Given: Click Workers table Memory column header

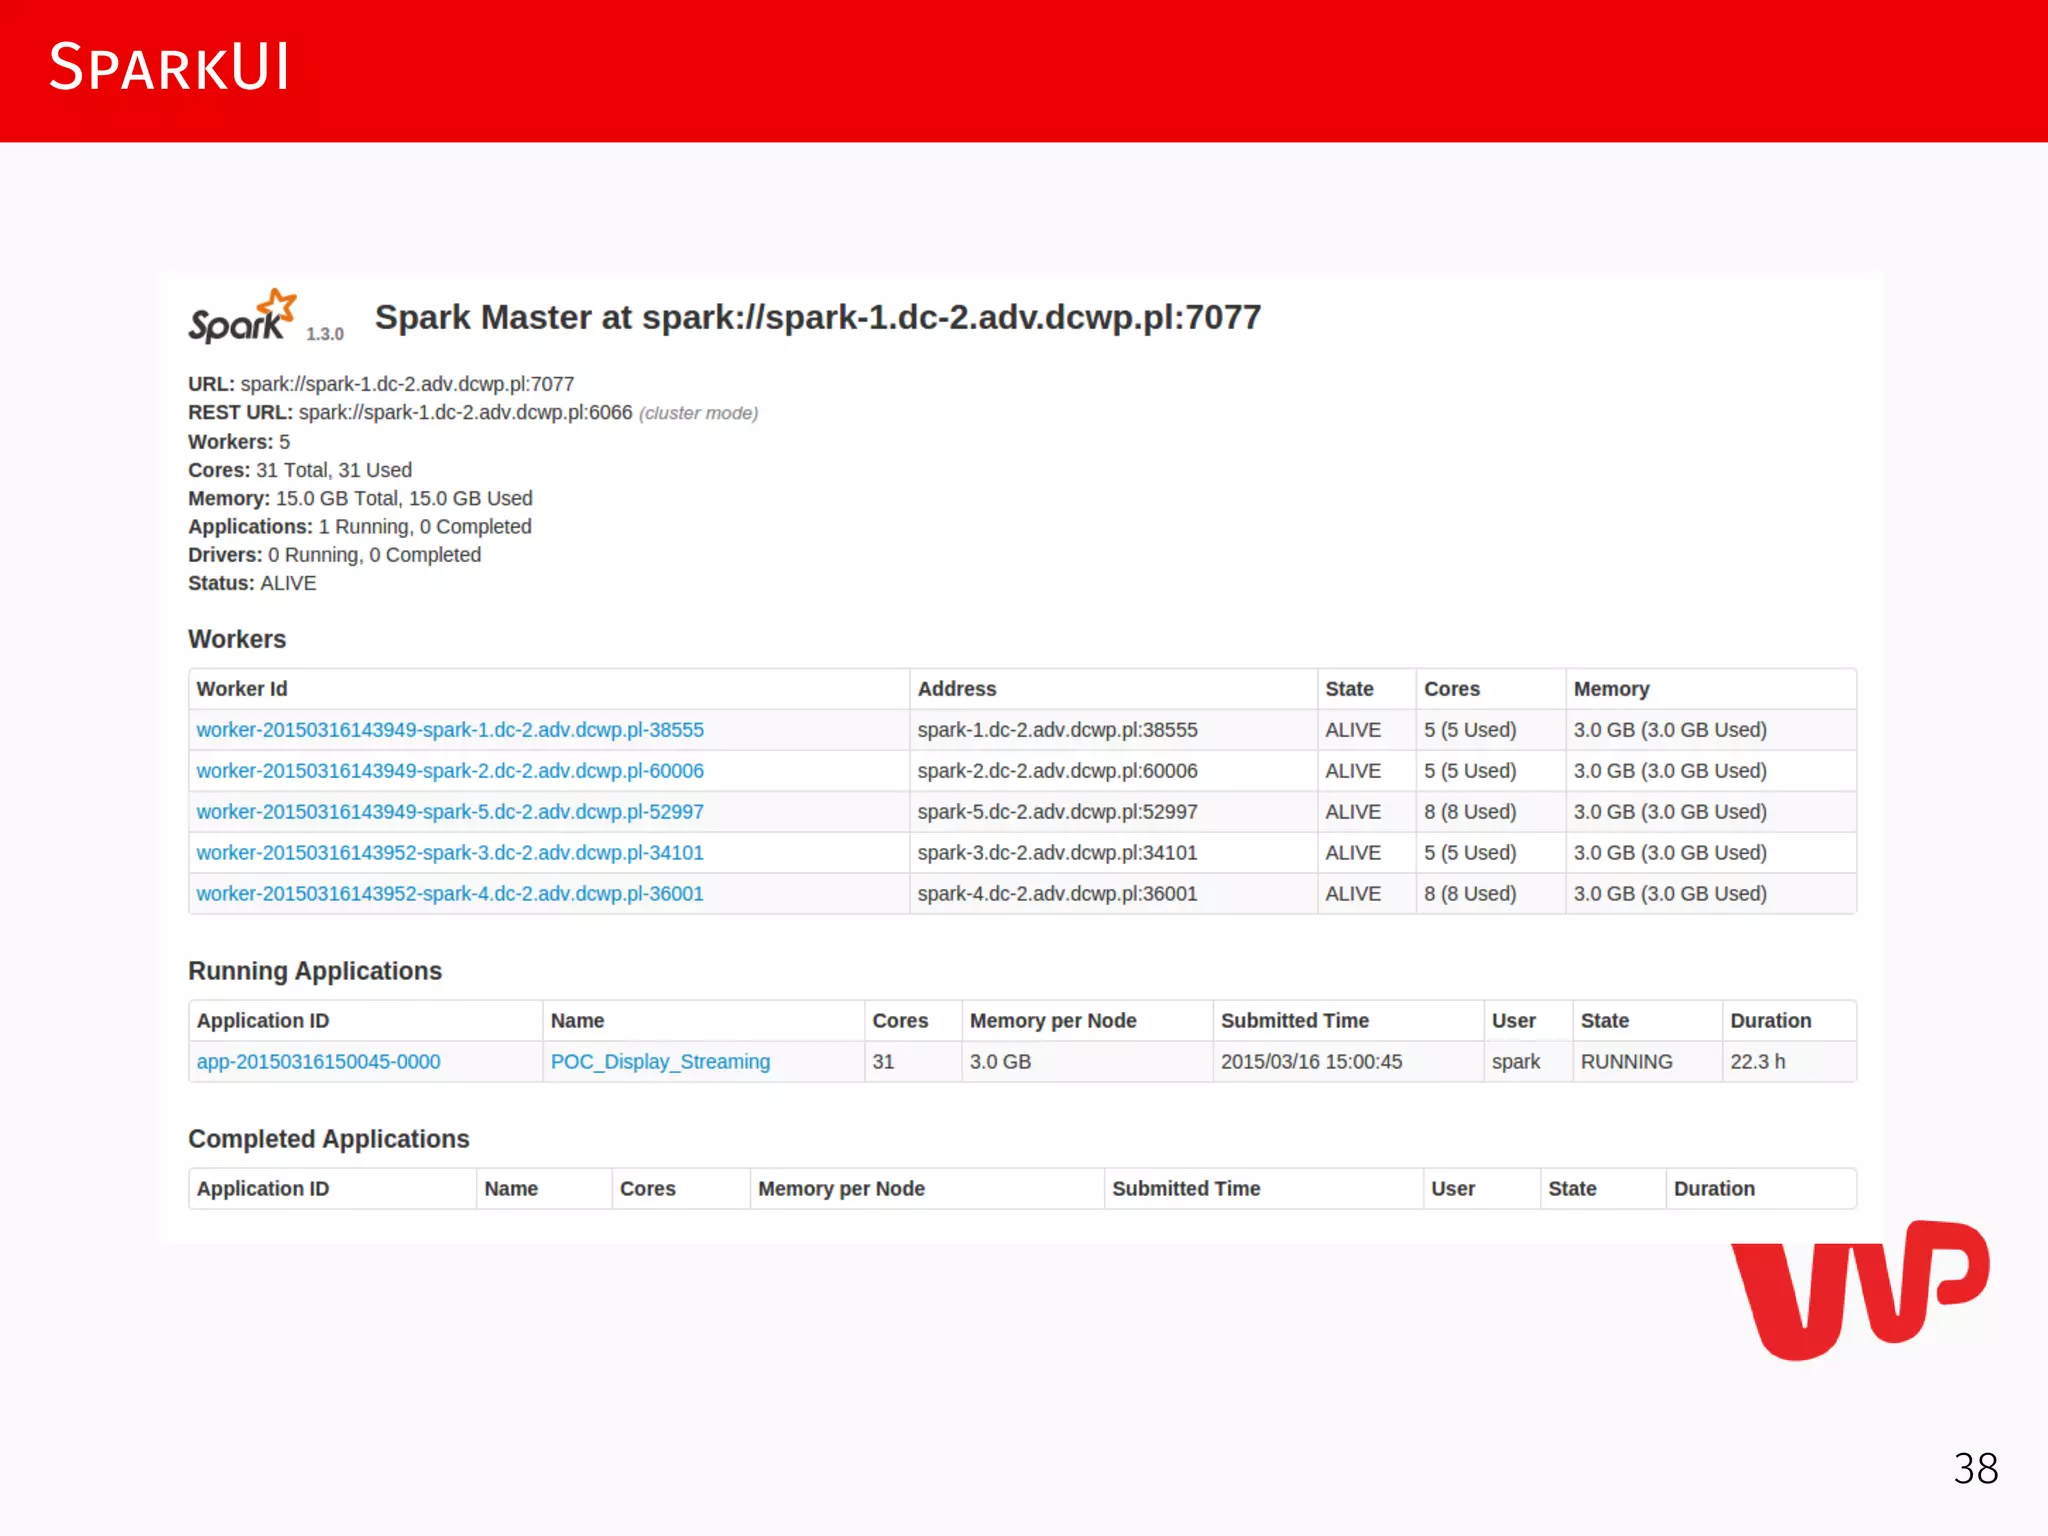Looking at the screenshot, I should [x=1611, y=689].
